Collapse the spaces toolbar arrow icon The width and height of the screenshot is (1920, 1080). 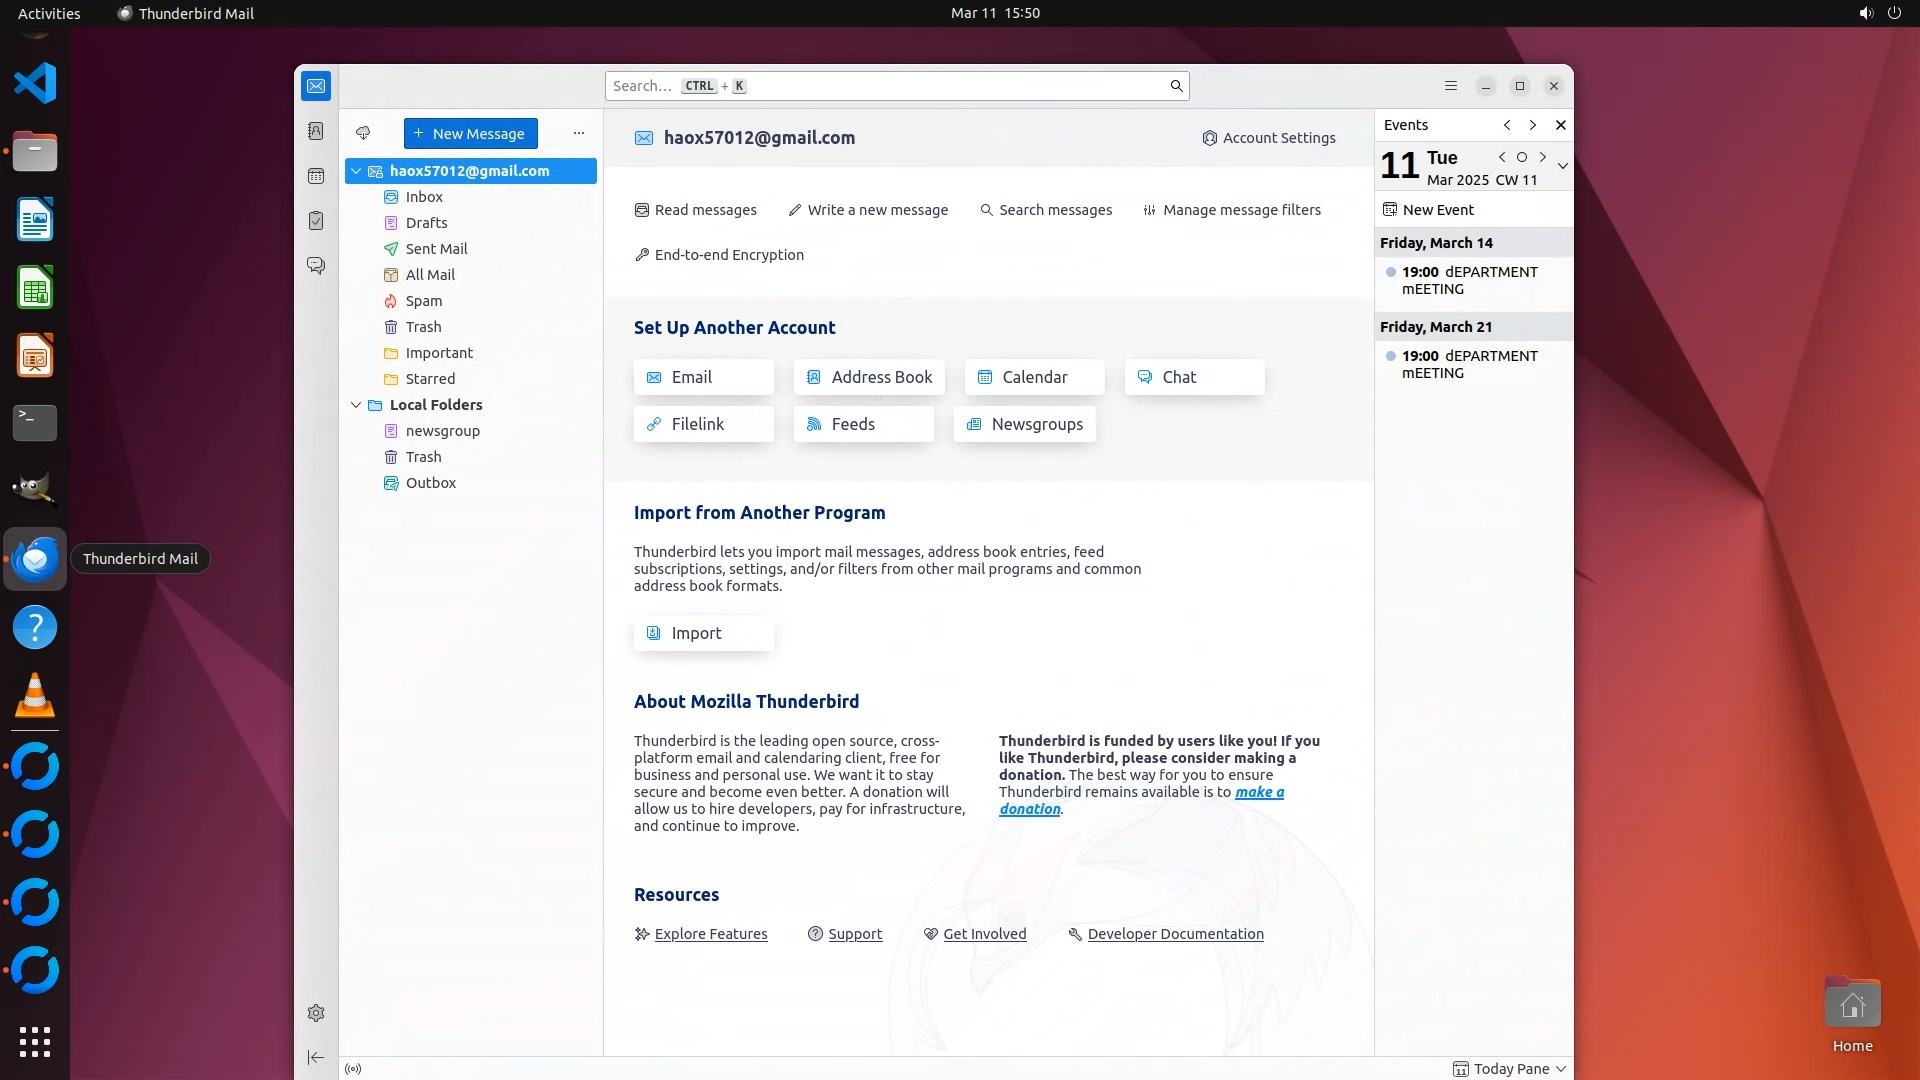point(316,1057)
